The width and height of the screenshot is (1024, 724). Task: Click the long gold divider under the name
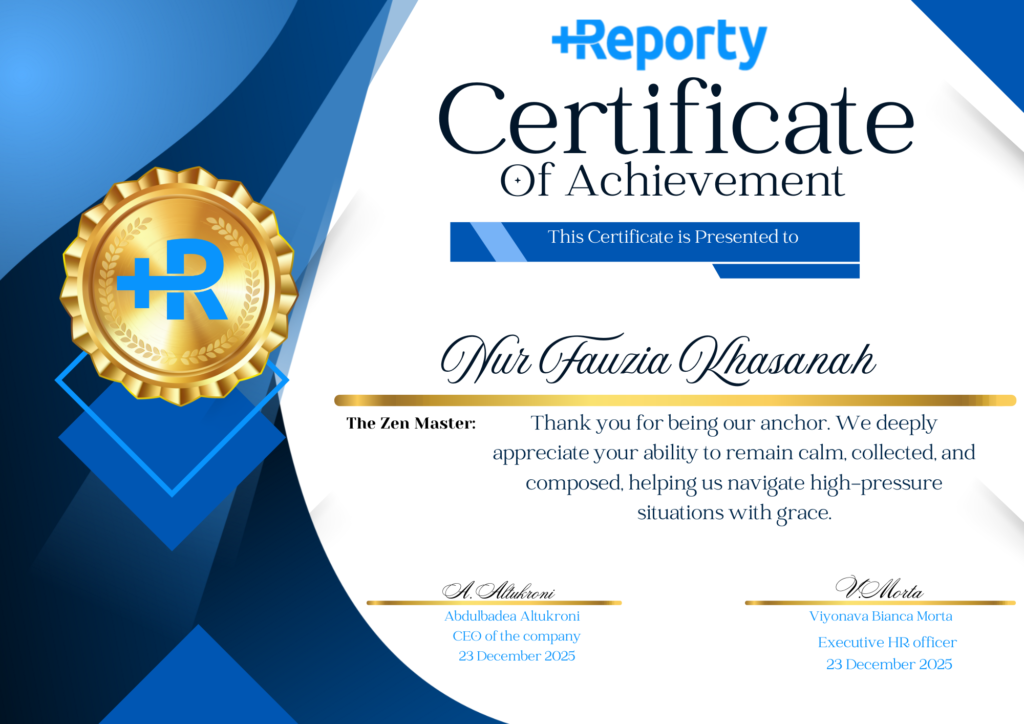coord(674,400)
